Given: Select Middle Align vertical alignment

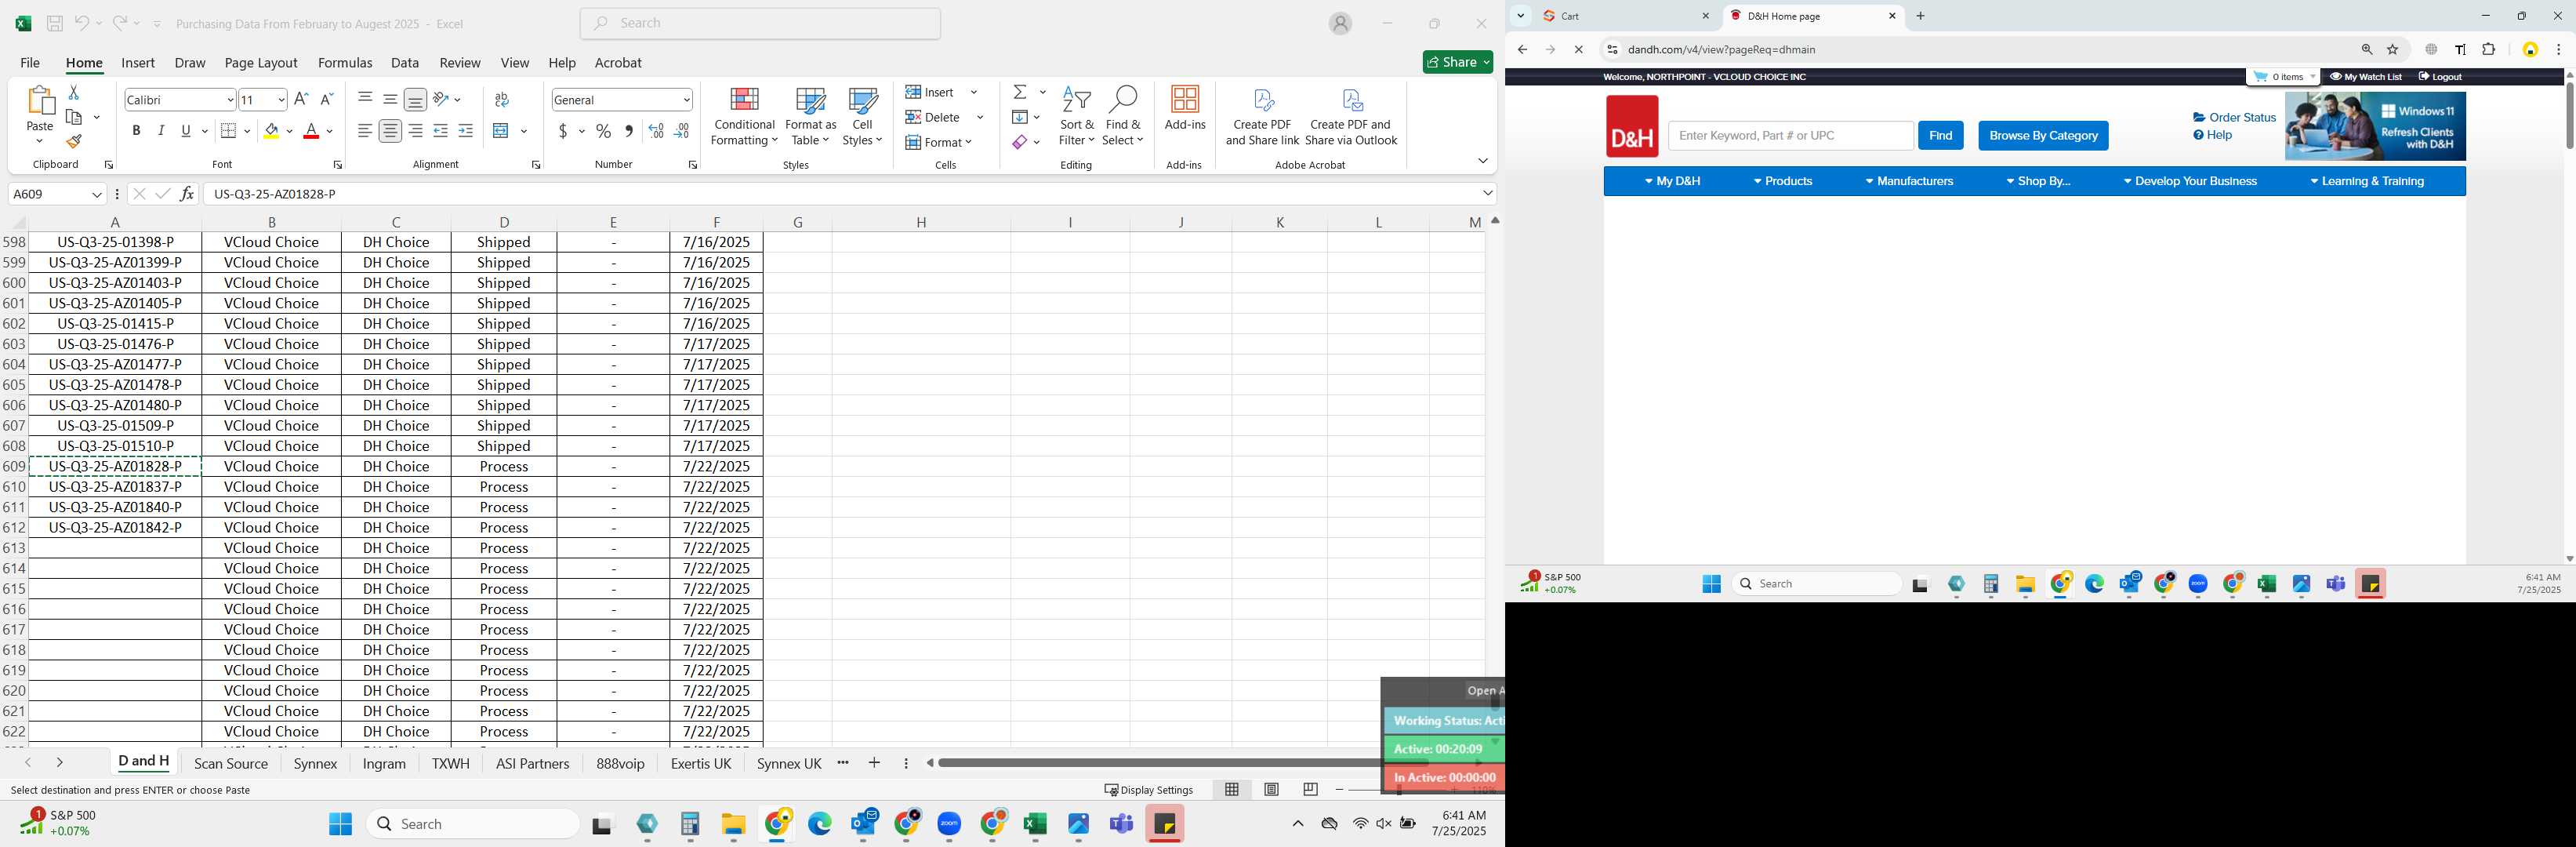Looking at the screenshot, I should 390,99.
